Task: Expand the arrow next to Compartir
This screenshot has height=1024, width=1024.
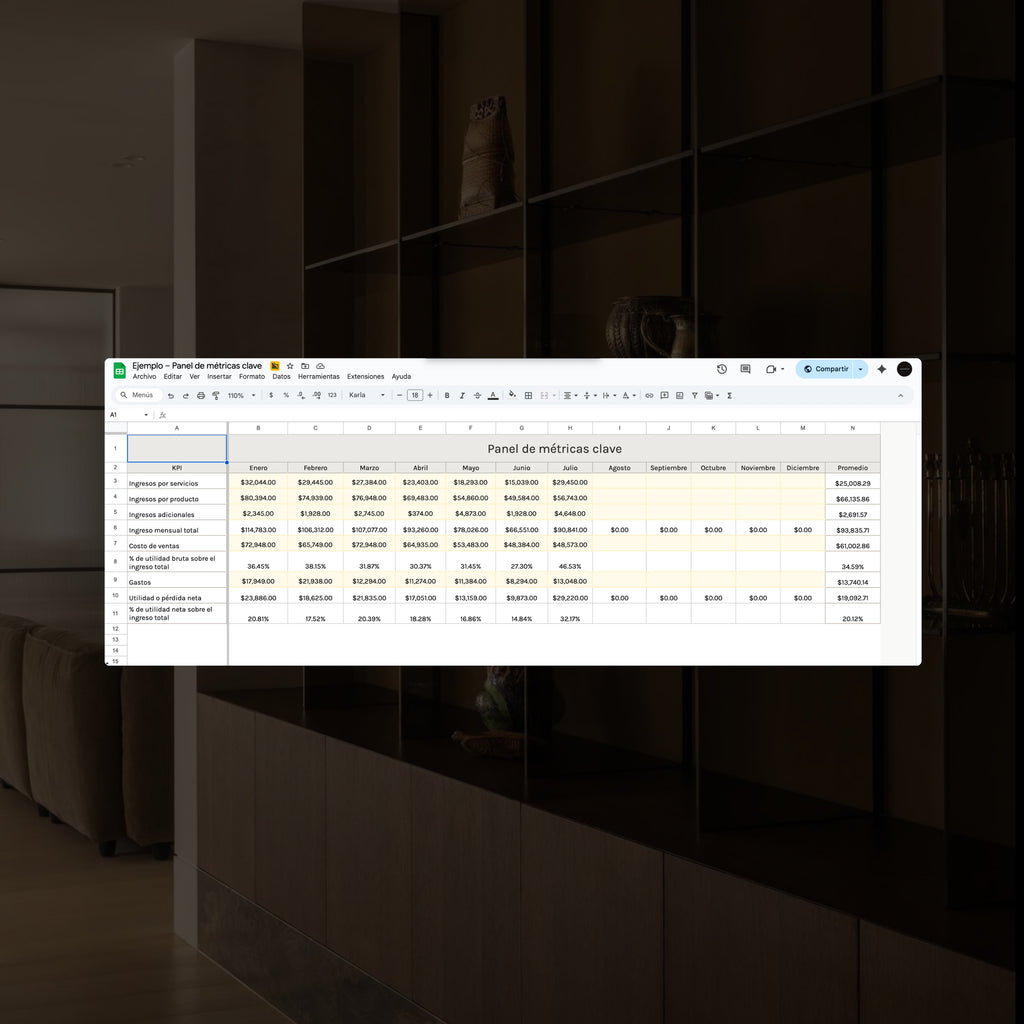Action: pyautogui.click(x=861, y=369)
